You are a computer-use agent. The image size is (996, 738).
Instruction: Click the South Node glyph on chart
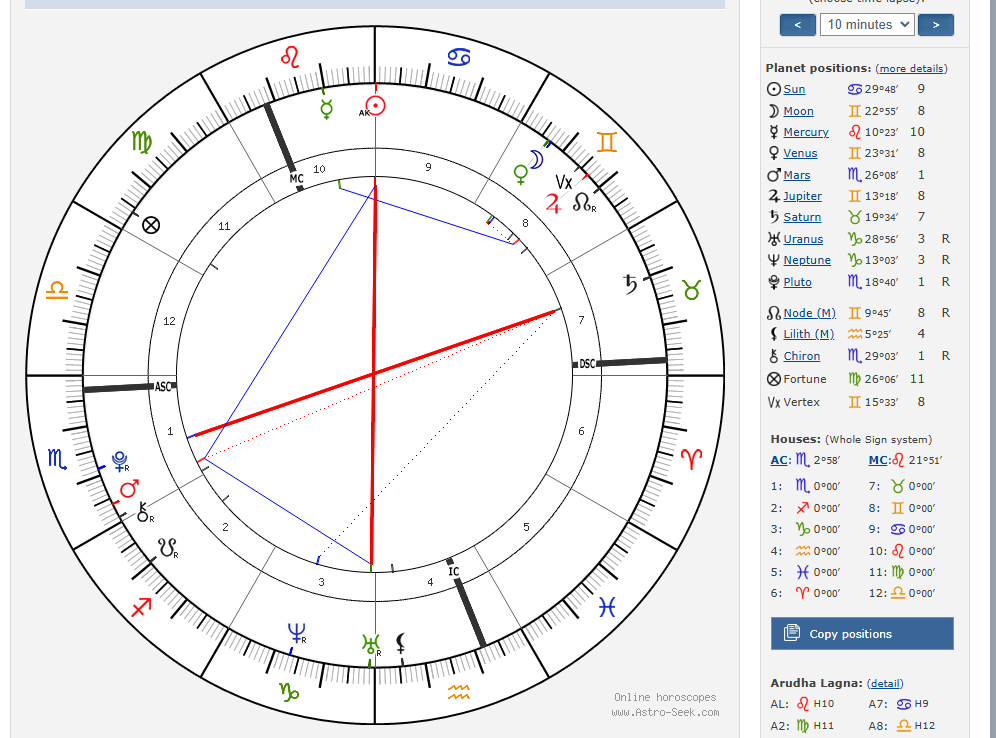168,547
